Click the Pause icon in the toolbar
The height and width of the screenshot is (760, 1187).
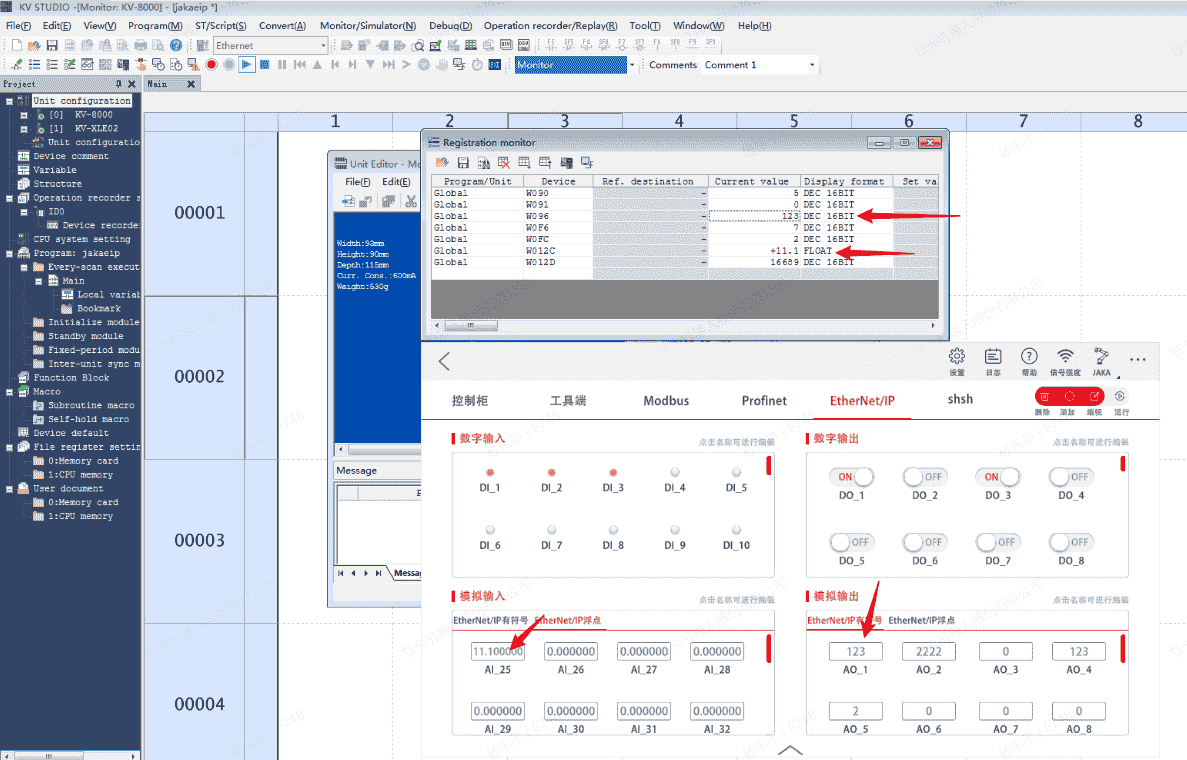[x=282, y=65]
